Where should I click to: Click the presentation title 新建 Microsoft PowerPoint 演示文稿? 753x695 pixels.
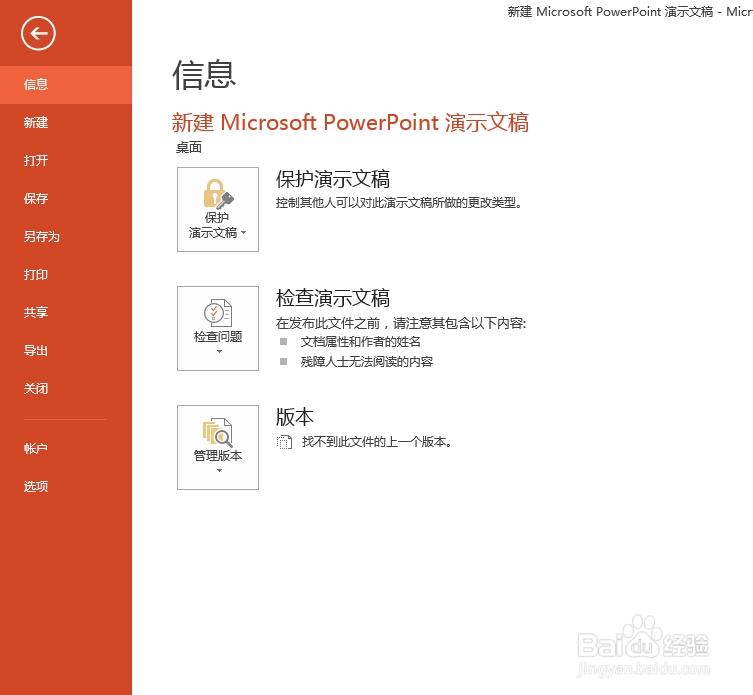coord(351,122)
